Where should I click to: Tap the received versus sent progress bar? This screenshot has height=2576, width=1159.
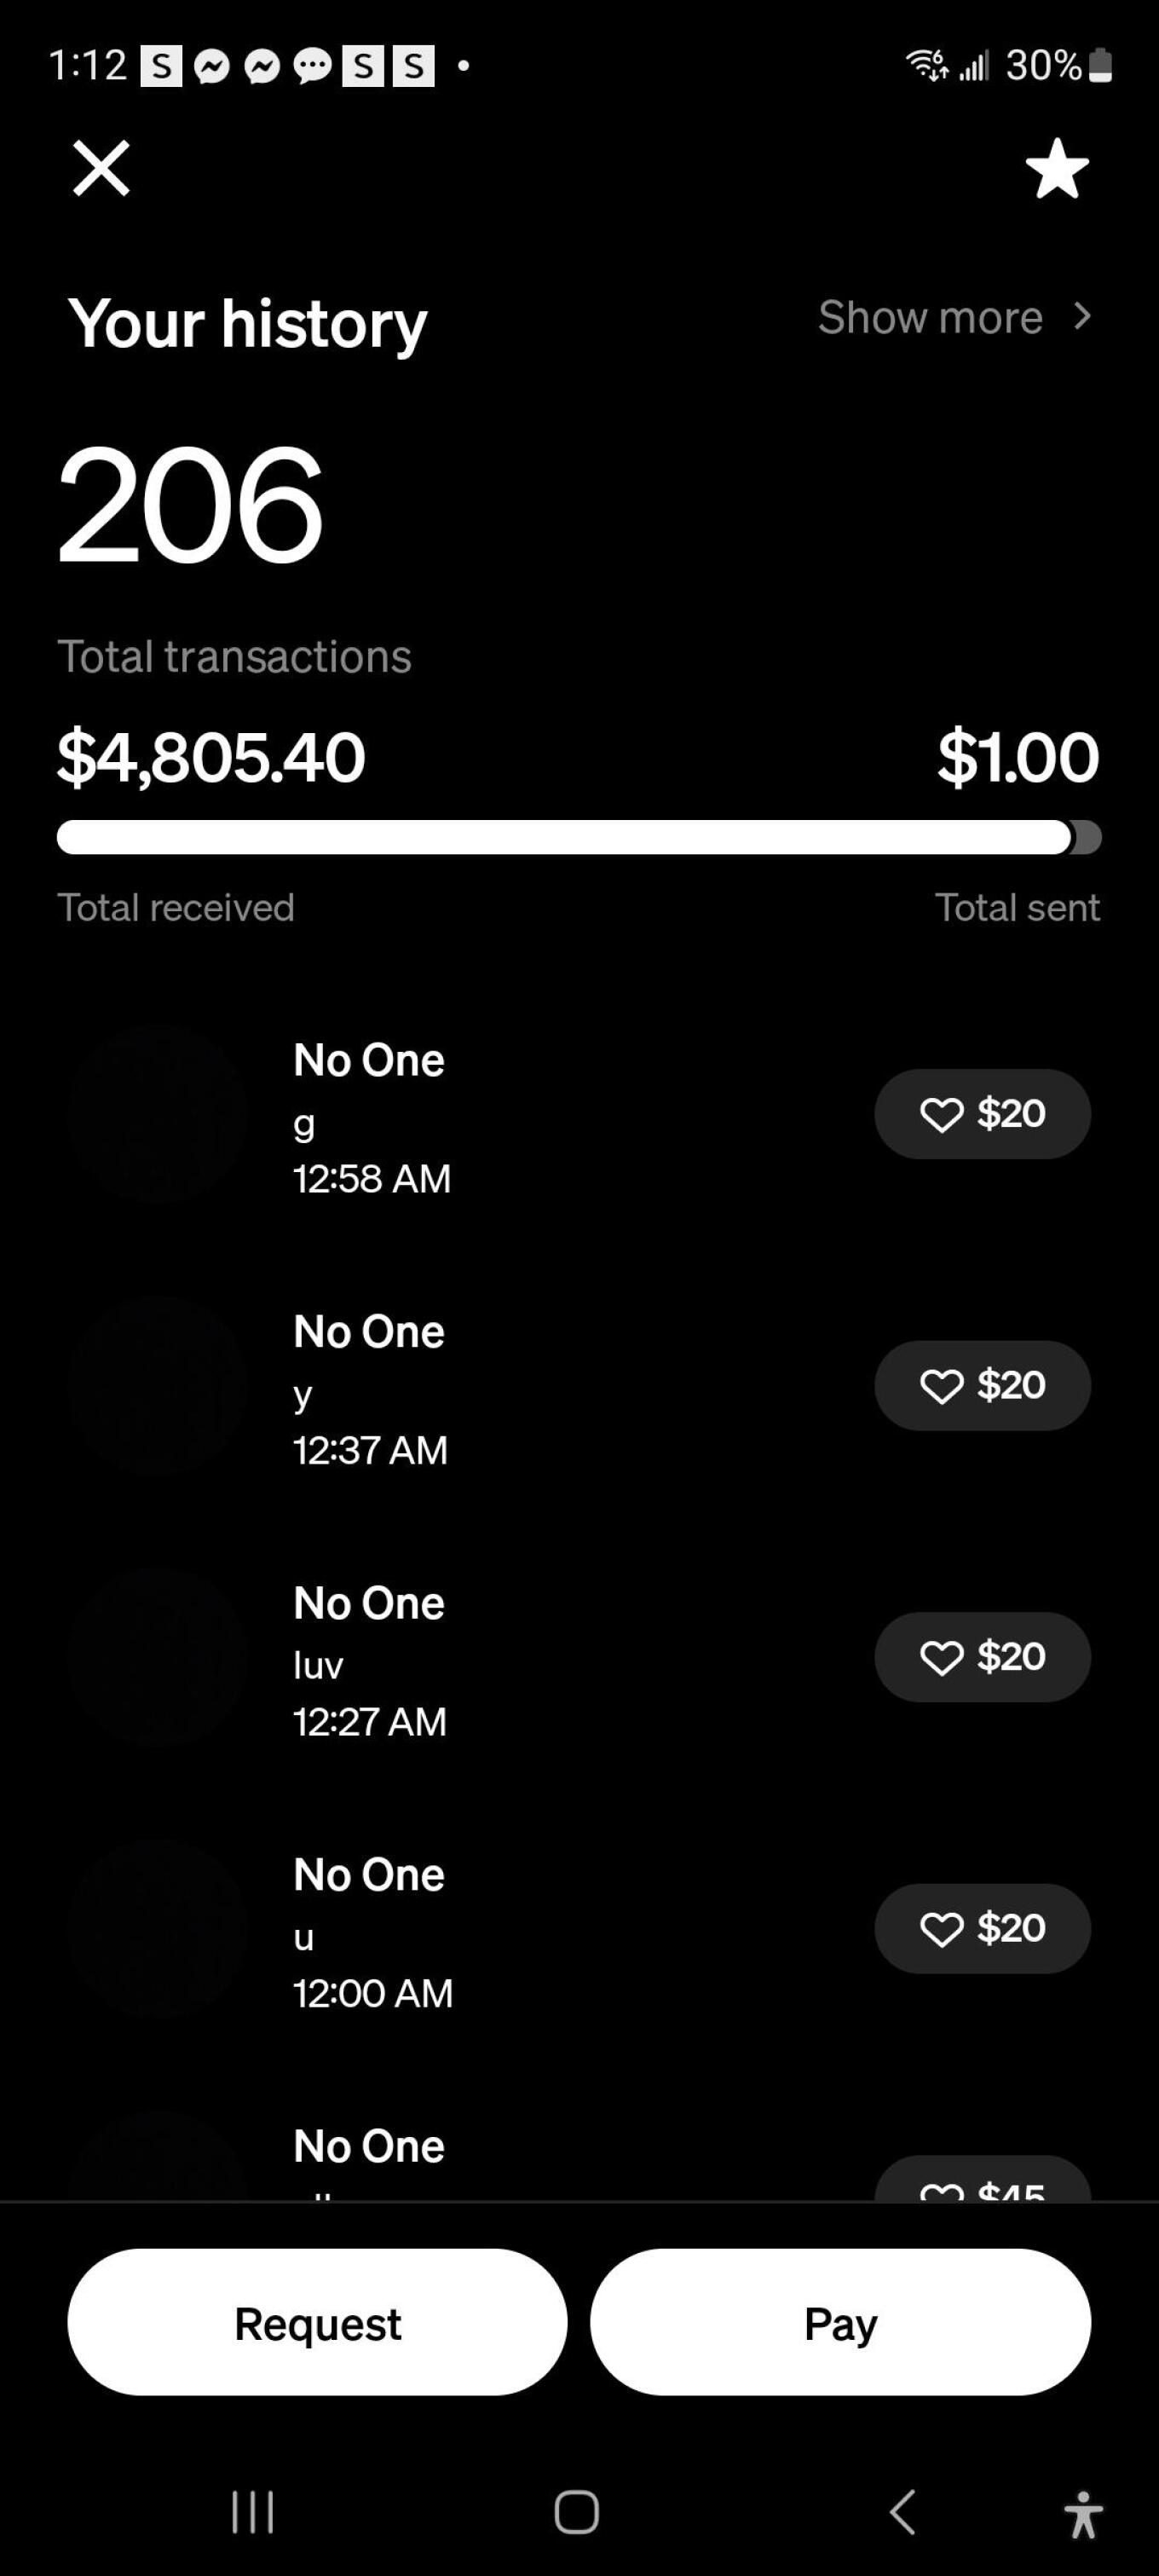(579, 837)
